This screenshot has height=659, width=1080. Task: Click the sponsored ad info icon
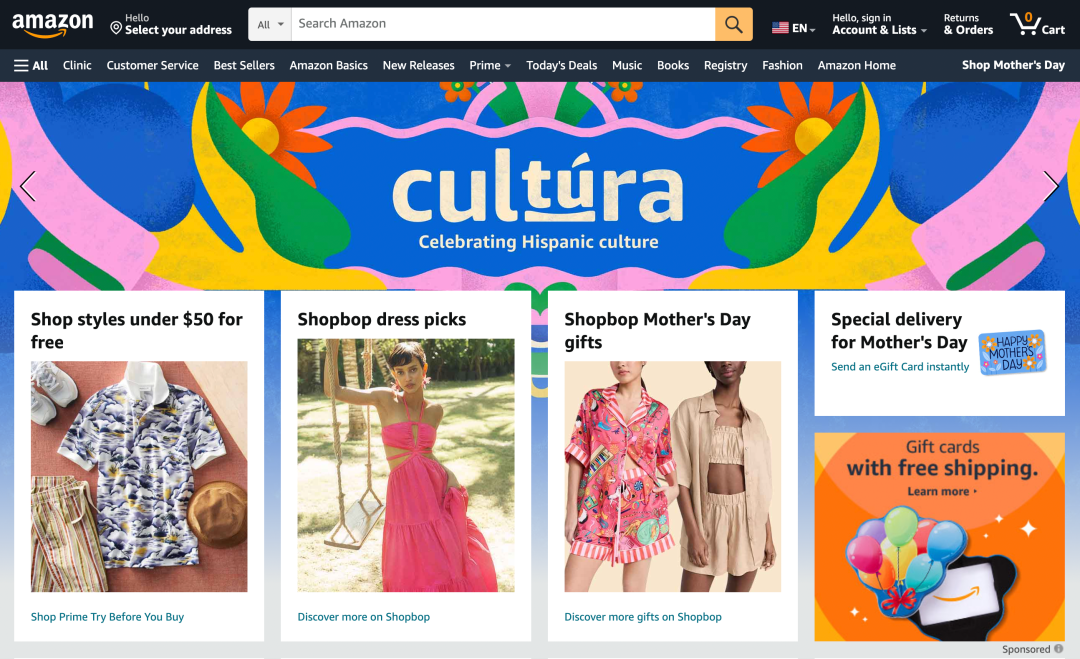click(x=1059, y=649)
